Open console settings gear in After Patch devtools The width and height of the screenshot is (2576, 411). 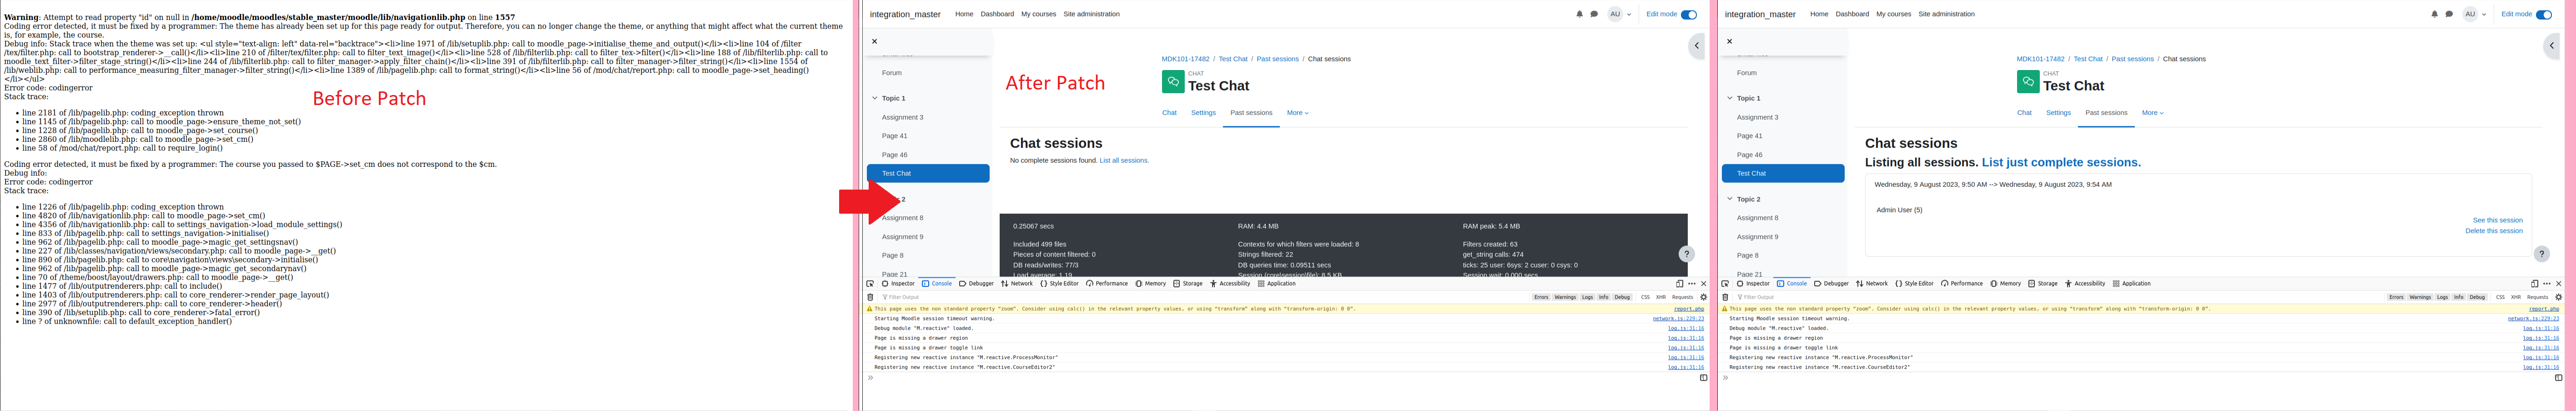(1704, 297)
